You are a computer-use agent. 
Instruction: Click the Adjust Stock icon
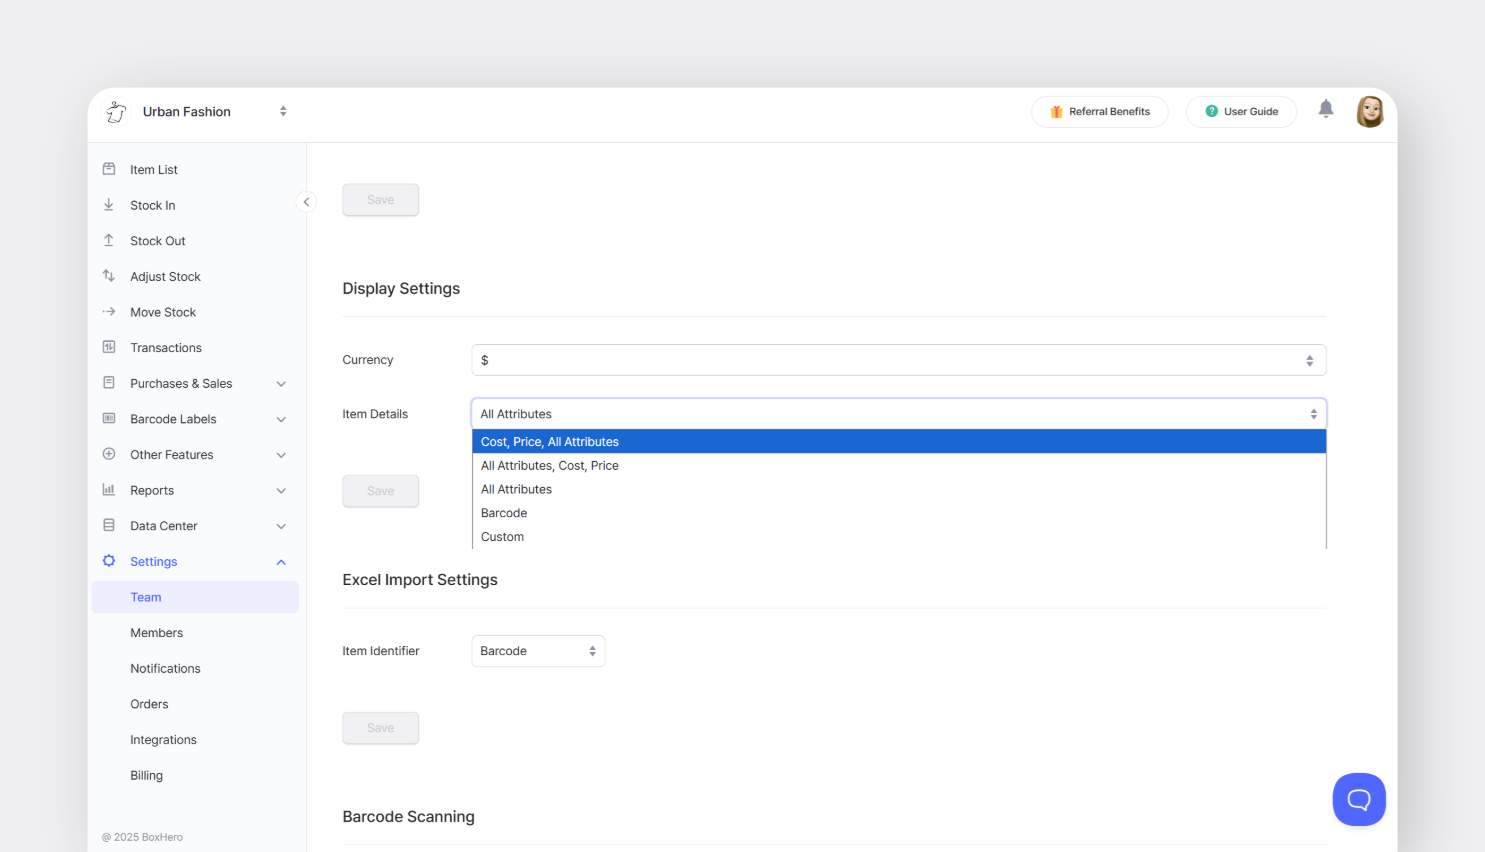pos(108,276)
